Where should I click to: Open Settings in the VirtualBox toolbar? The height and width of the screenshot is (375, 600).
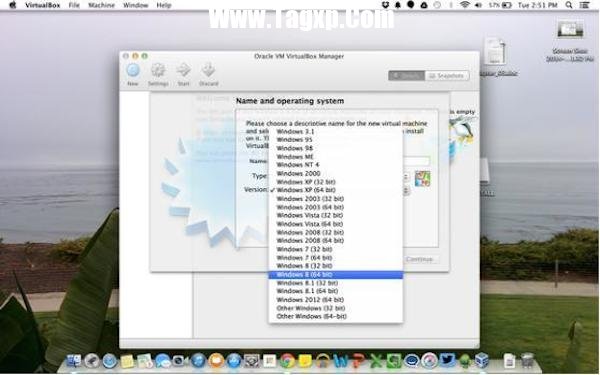(x=158, y=71)
